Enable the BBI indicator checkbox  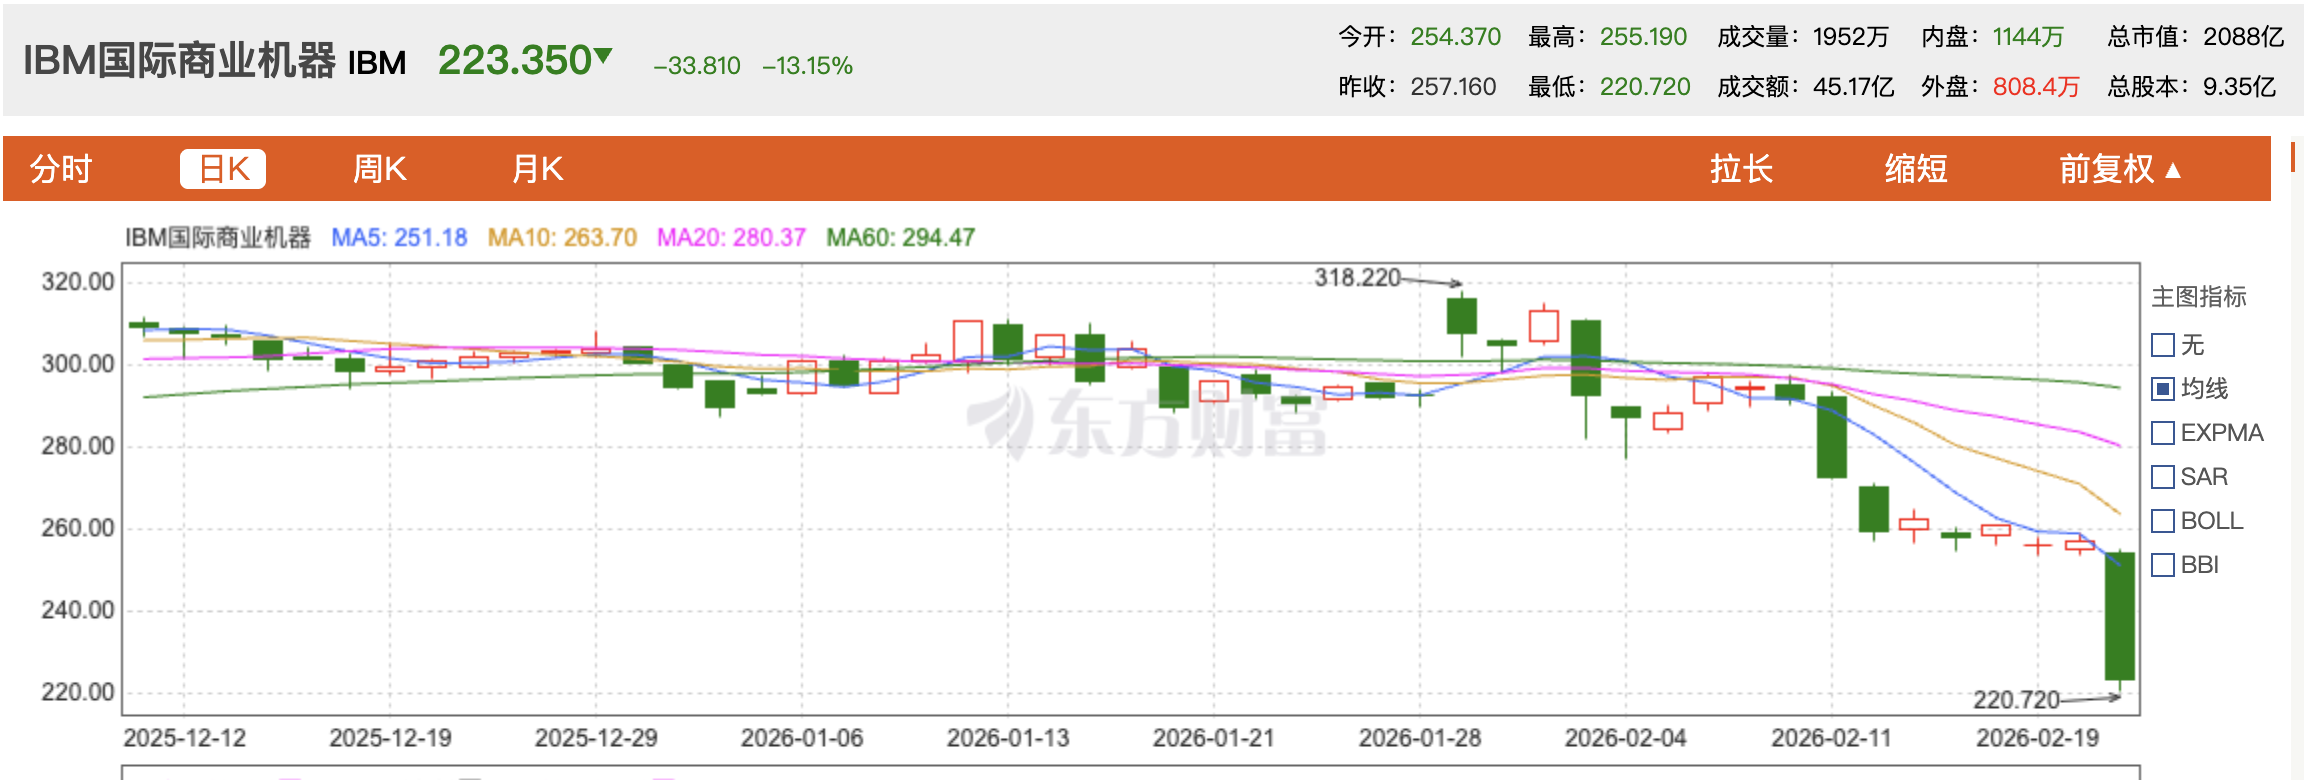[x=2163, y=565]
